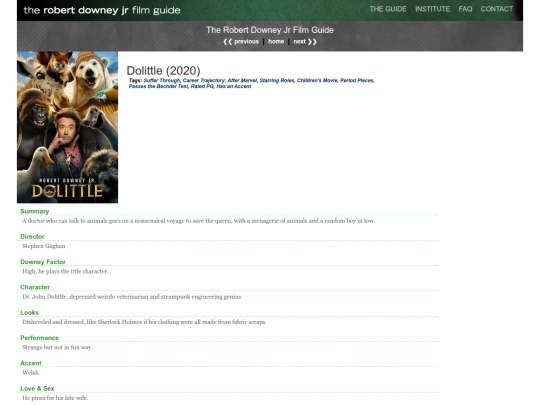
Task: Click the 'Love & Sex' heading
Action: coord(37,388)
